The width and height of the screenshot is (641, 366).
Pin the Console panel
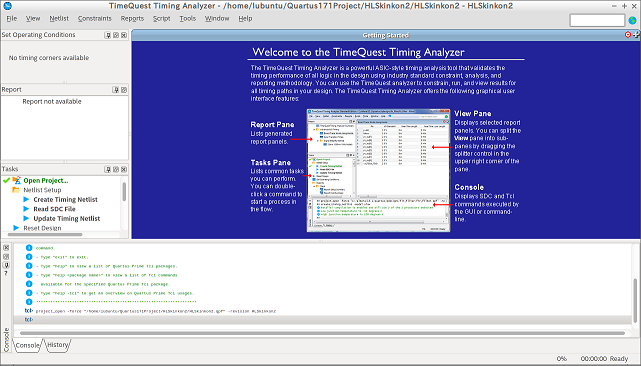coord(6,265)
